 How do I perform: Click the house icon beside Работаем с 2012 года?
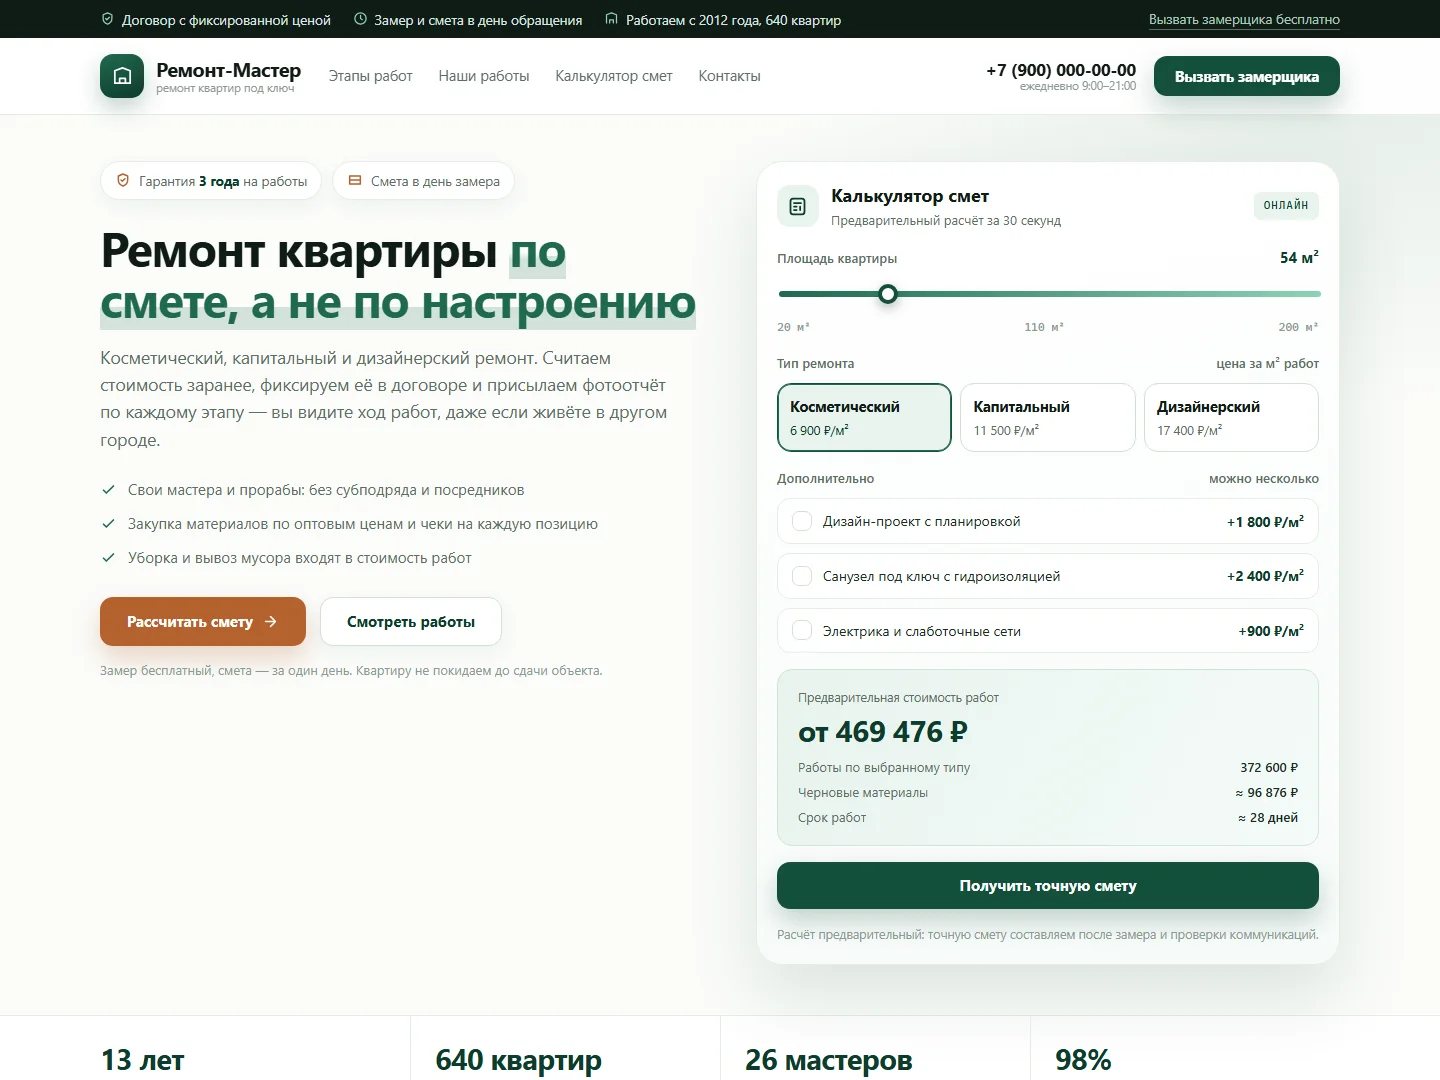(x=612, y=19)
